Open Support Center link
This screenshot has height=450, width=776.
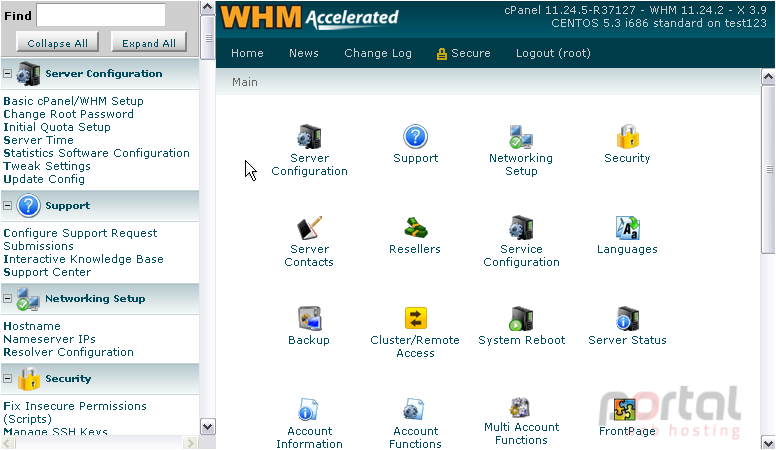pos(47,272)
